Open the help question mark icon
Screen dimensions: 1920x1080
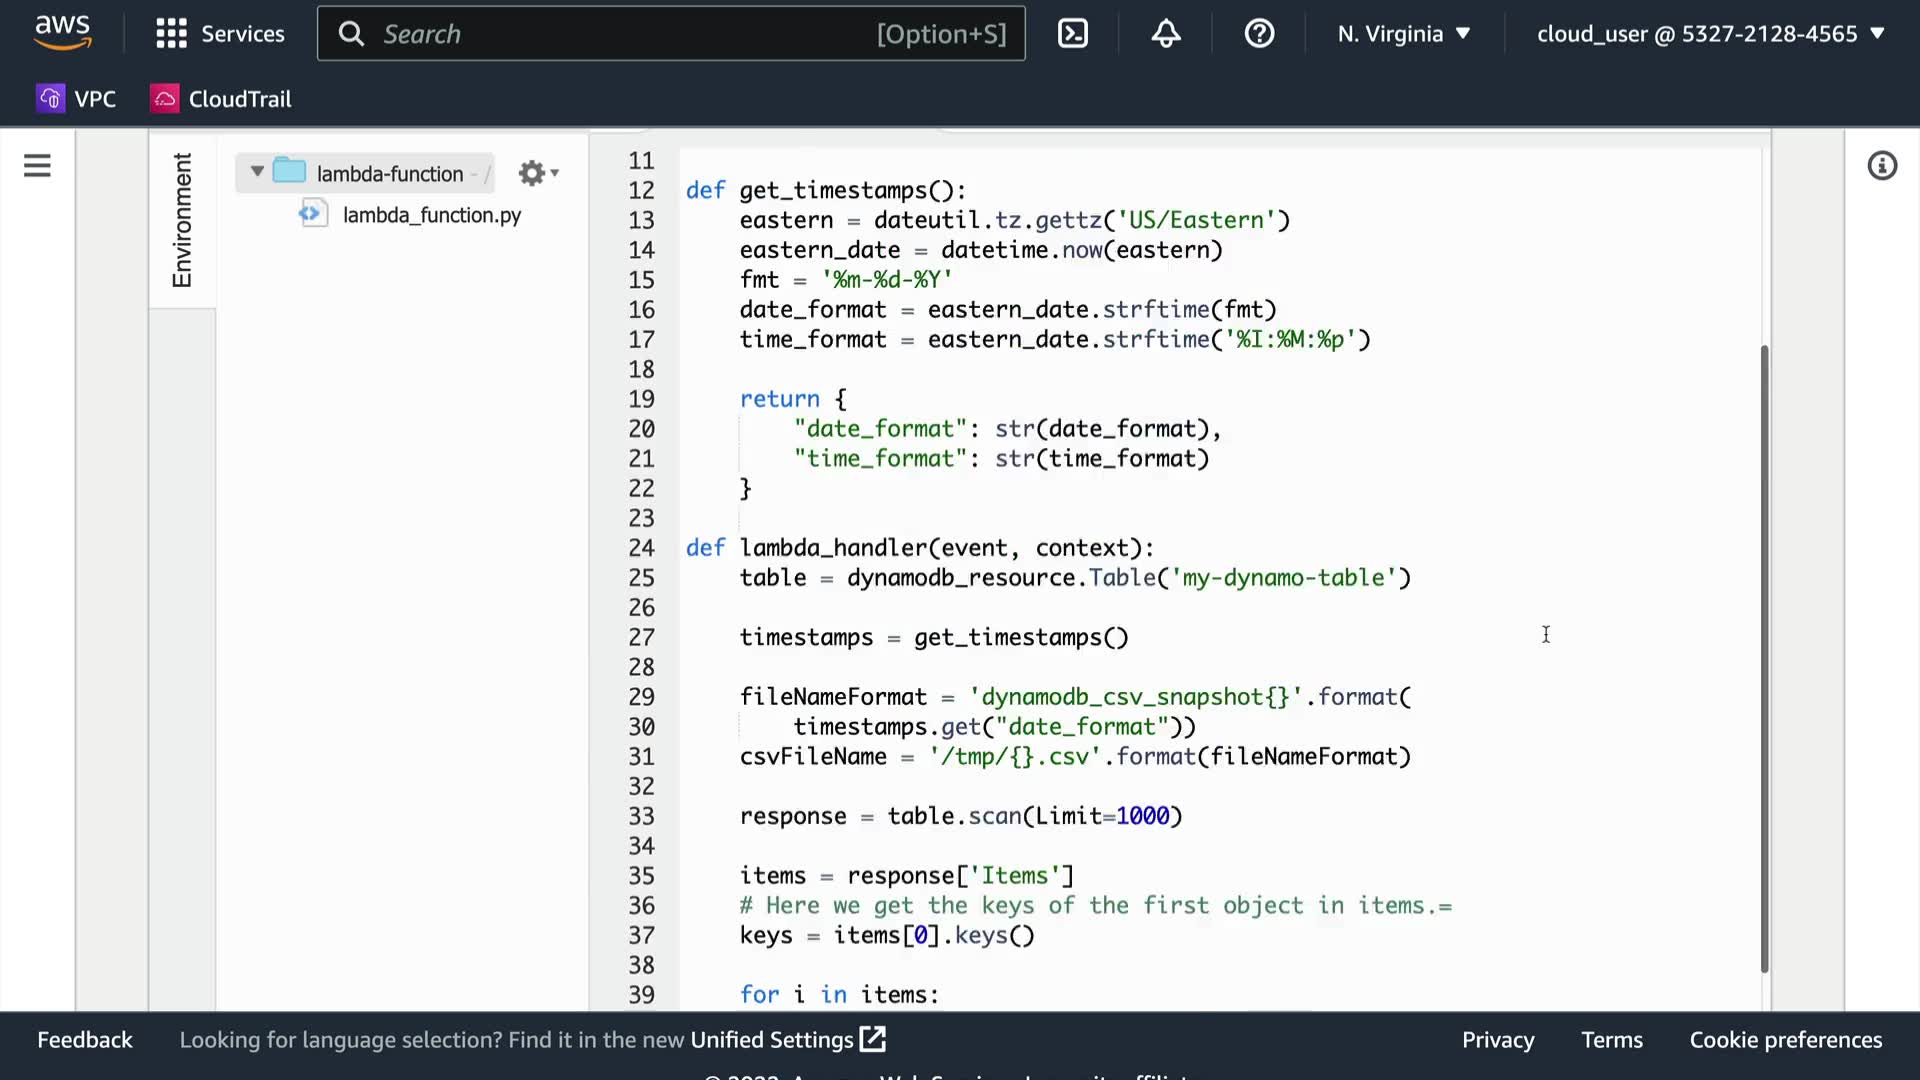coord(1259,34)
